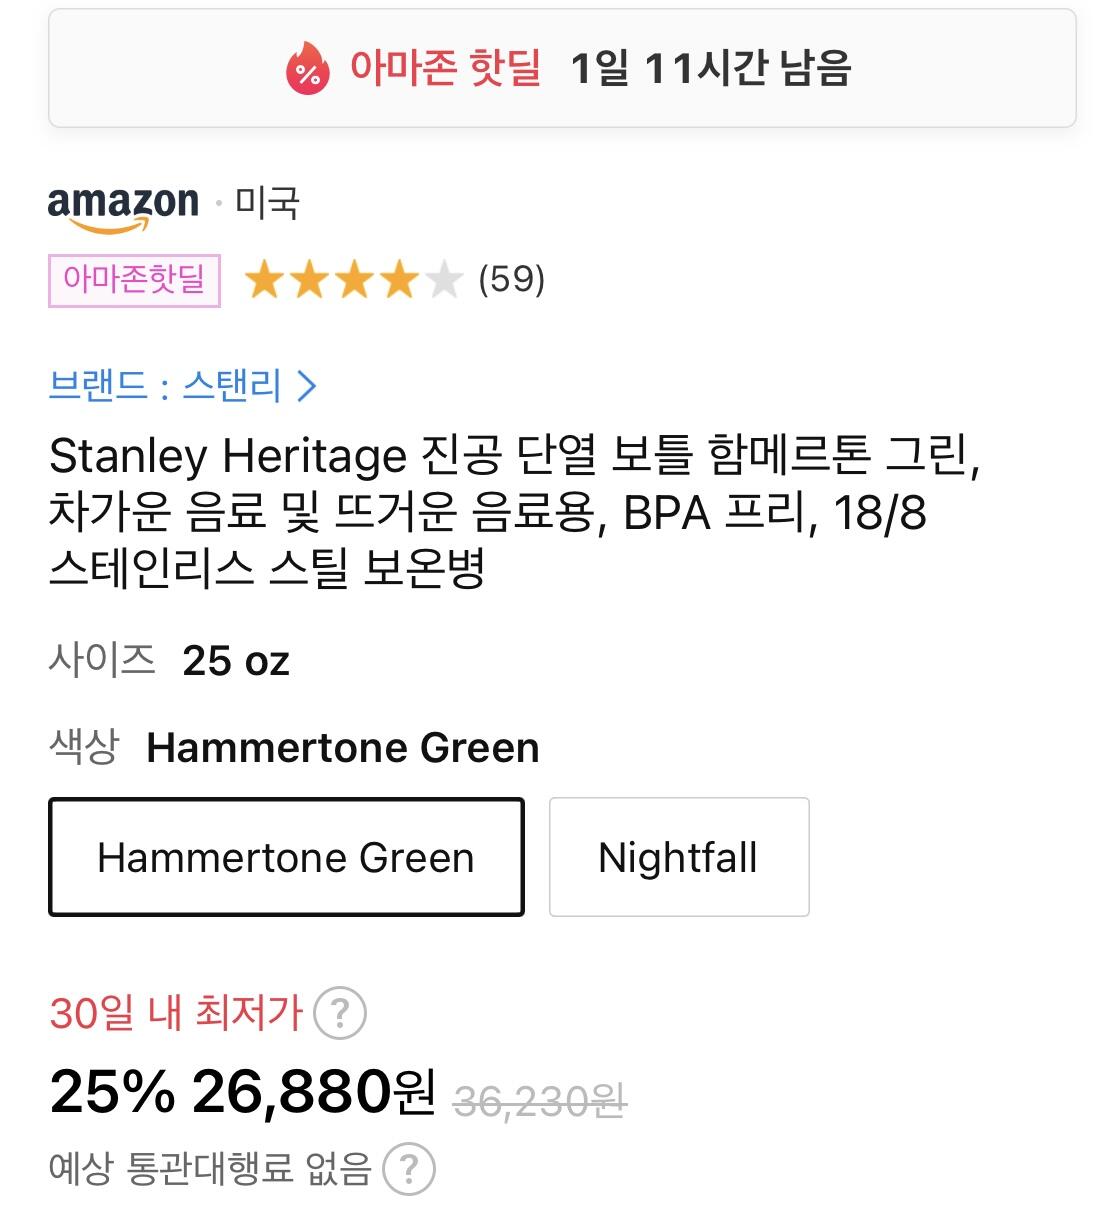1108x1218 pixels.
Task: Click the pink 아마존핫딜 badge
Action: 134,280
